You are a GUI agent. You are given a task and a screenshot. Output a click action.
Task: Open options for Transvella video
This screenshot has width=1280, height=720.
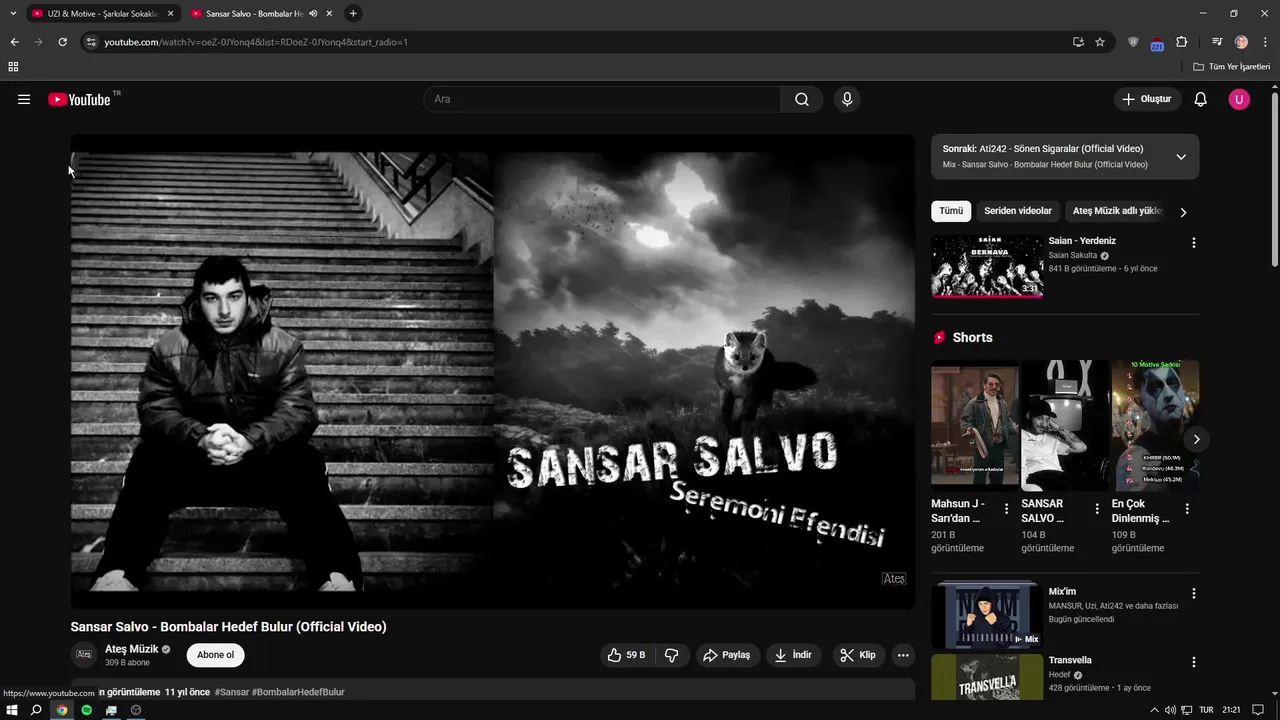(1193, 663)
